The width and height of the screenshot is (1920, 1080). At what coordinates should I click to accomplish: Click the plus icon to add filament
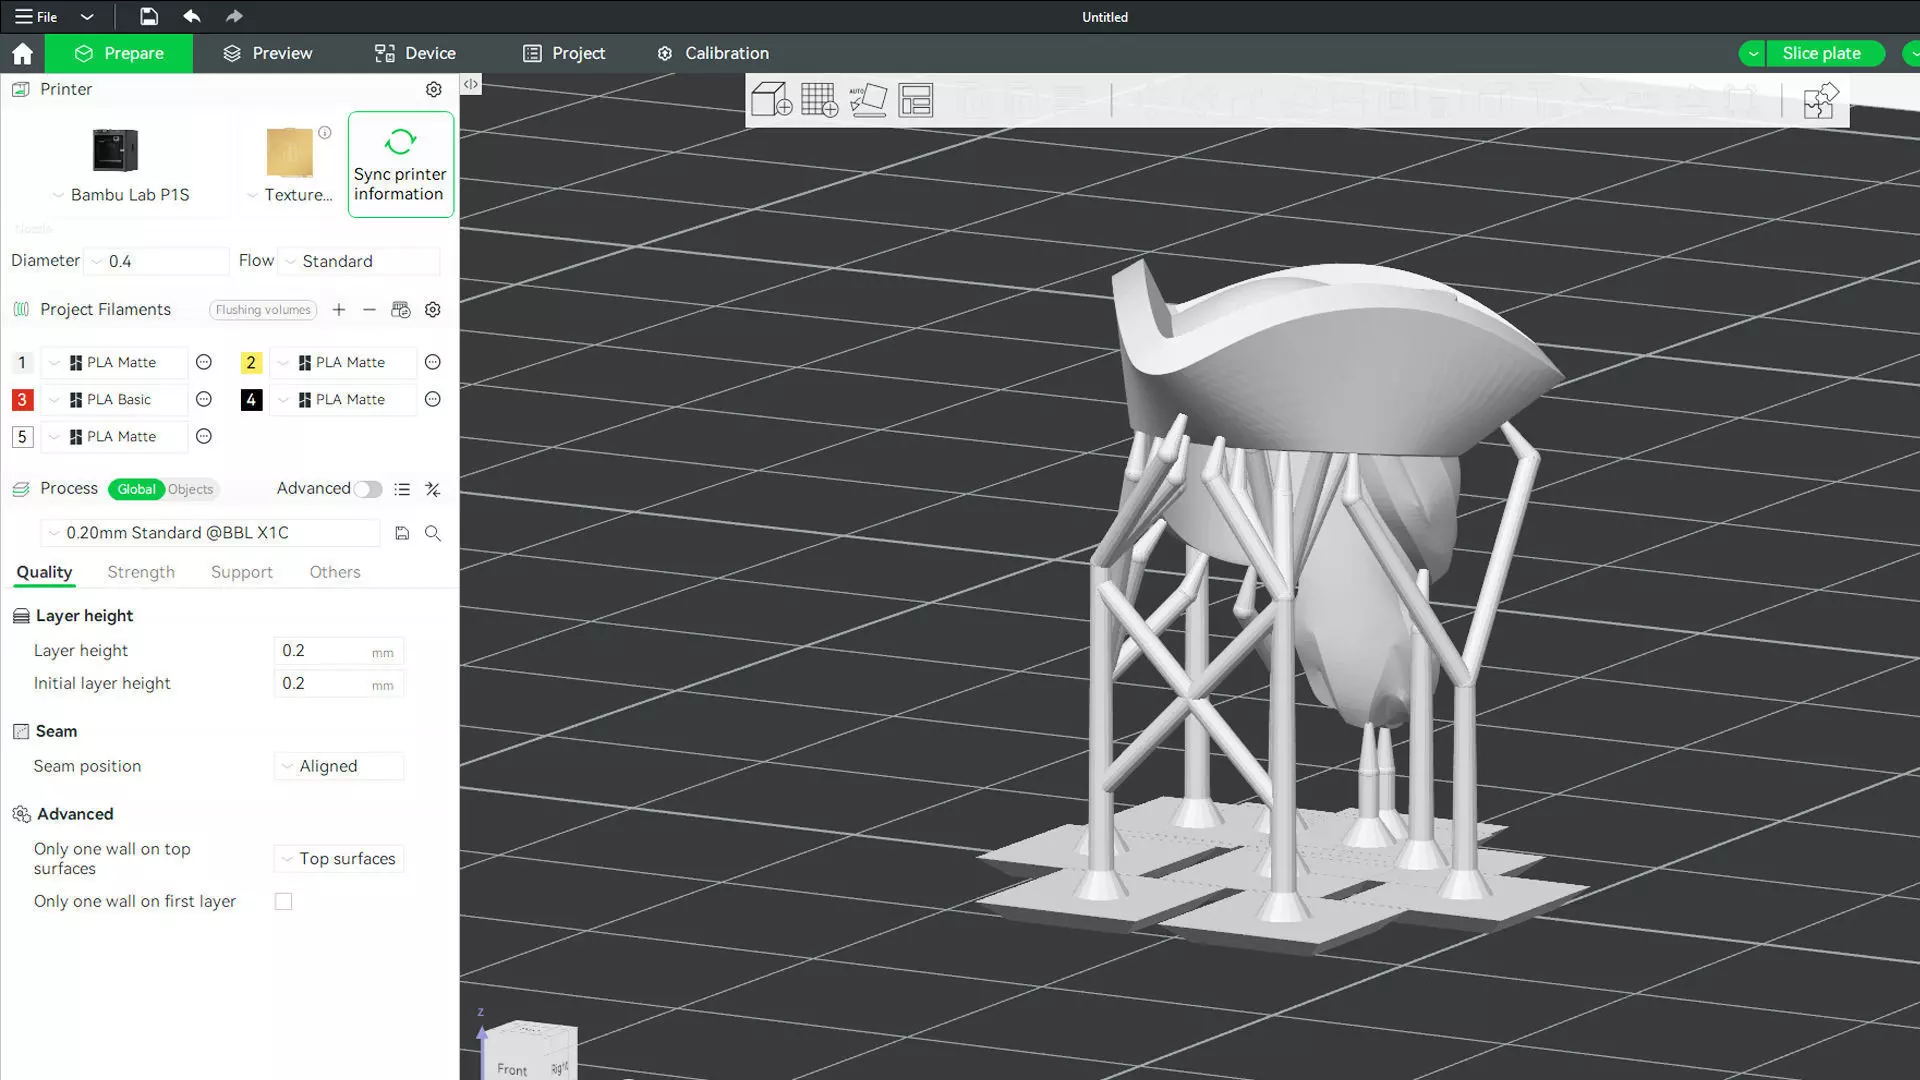(339, 310)
